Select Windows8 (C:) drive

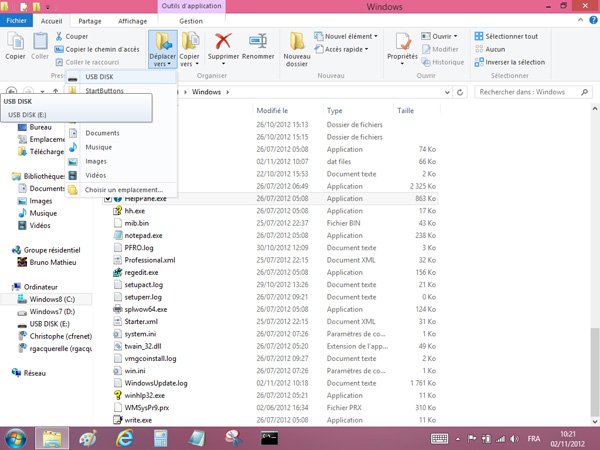coord(52,299)
